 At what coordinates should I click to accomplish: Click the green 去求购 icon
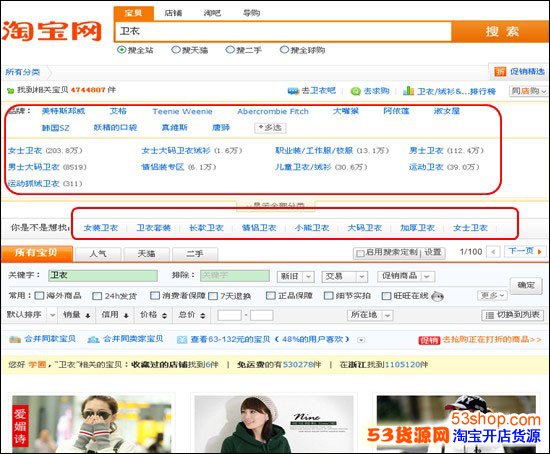356,91
